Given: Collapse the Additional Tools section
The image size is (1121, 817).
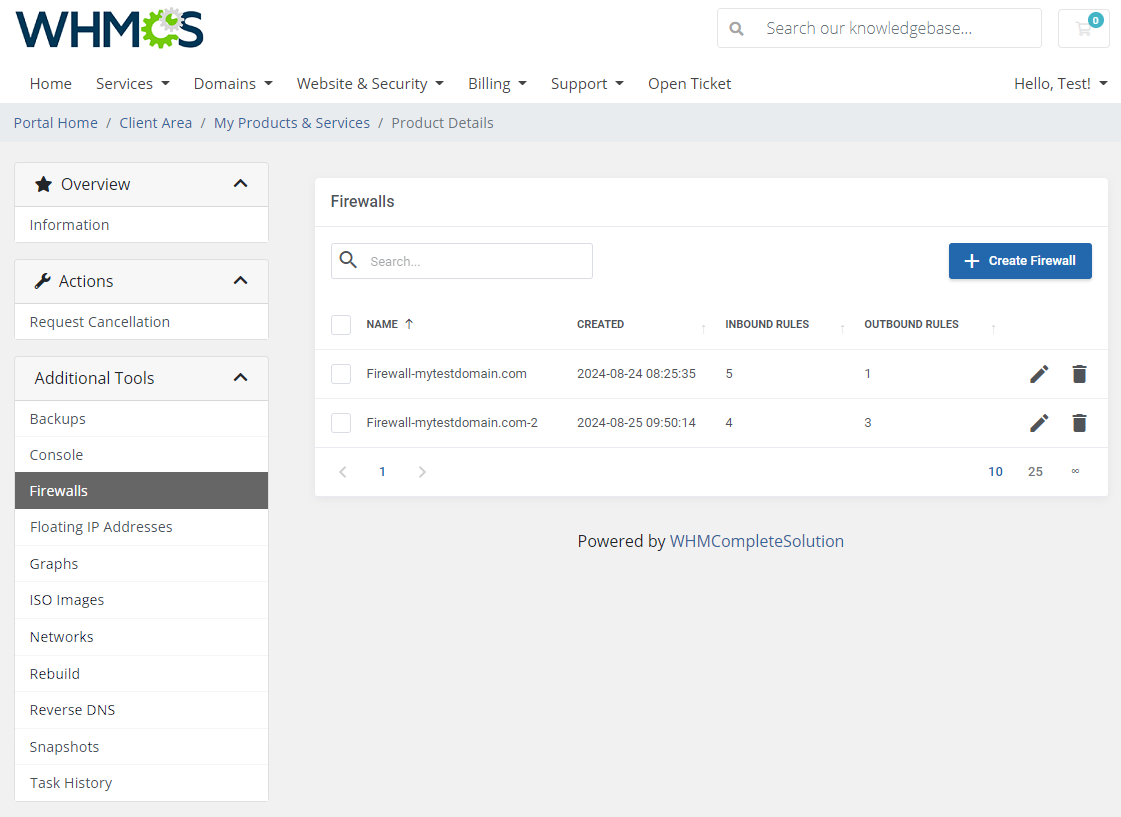Looking at the screenshot, I should [x=240, y=378].
